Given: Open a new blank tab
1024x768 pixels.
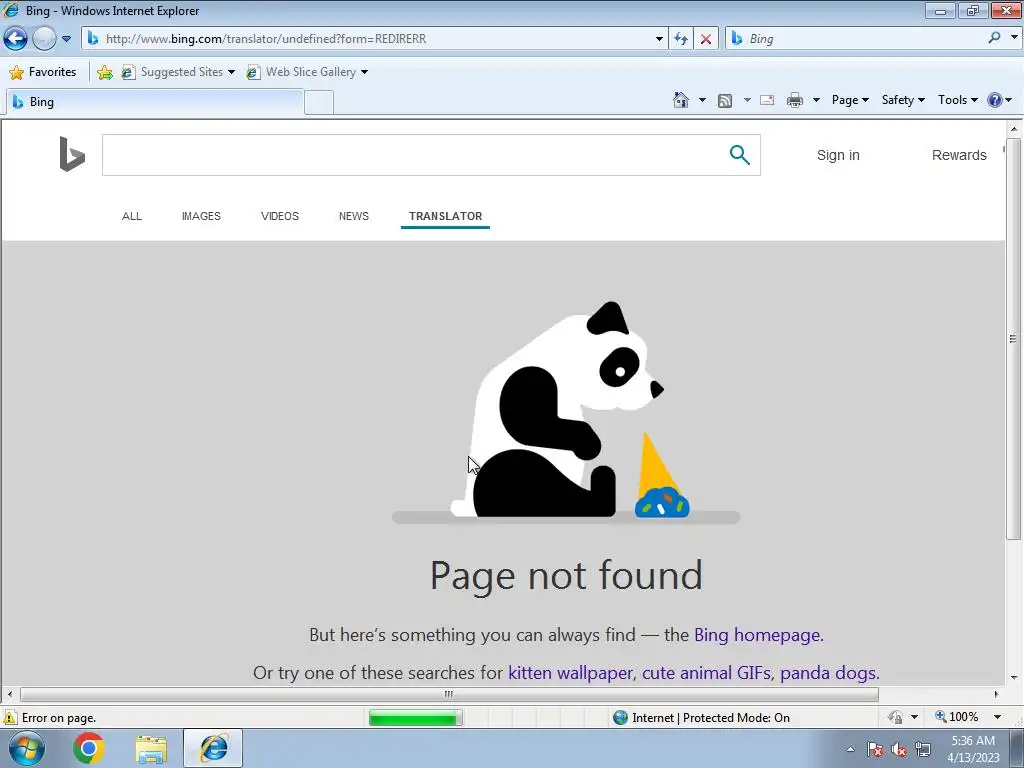Looking at the screenshot, I should (x=319, y=103).
